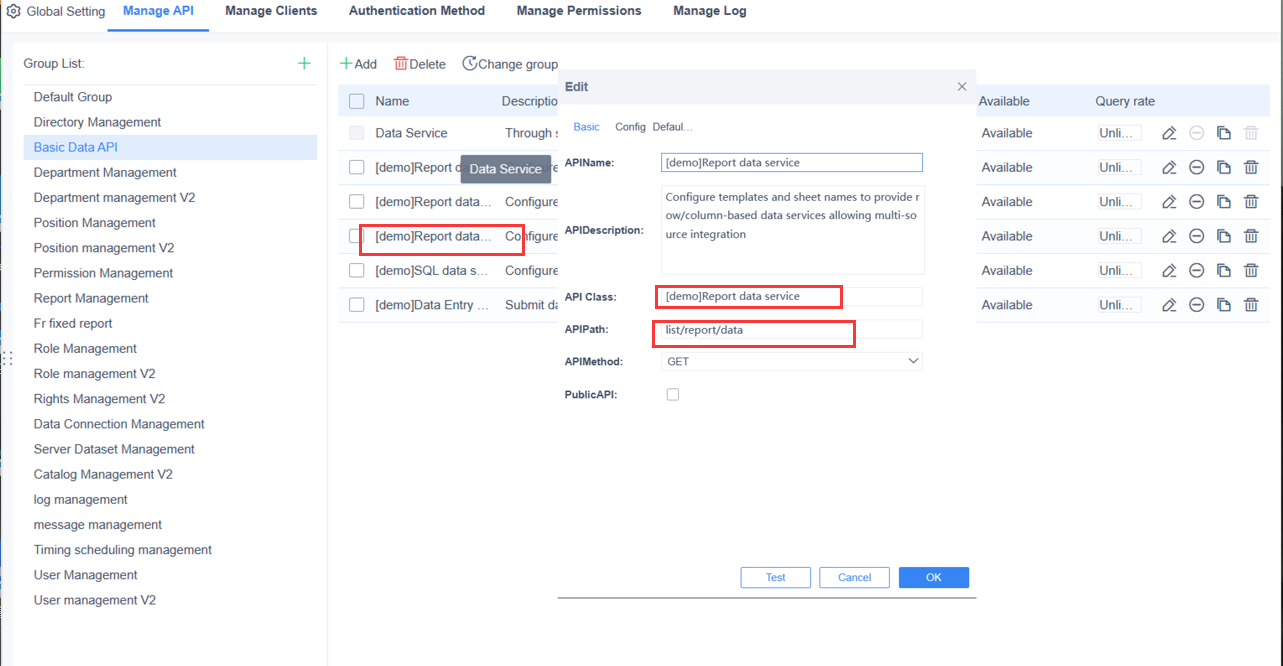Click the green plus icon to add a group

[304, 63]
